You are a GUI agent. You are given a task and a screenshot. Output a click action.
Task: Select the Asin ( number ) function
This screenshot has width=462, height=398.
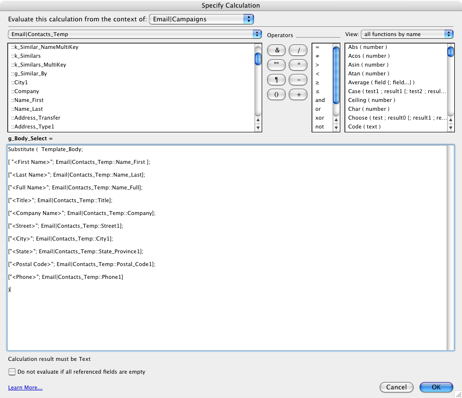click(x=396, y=65)
